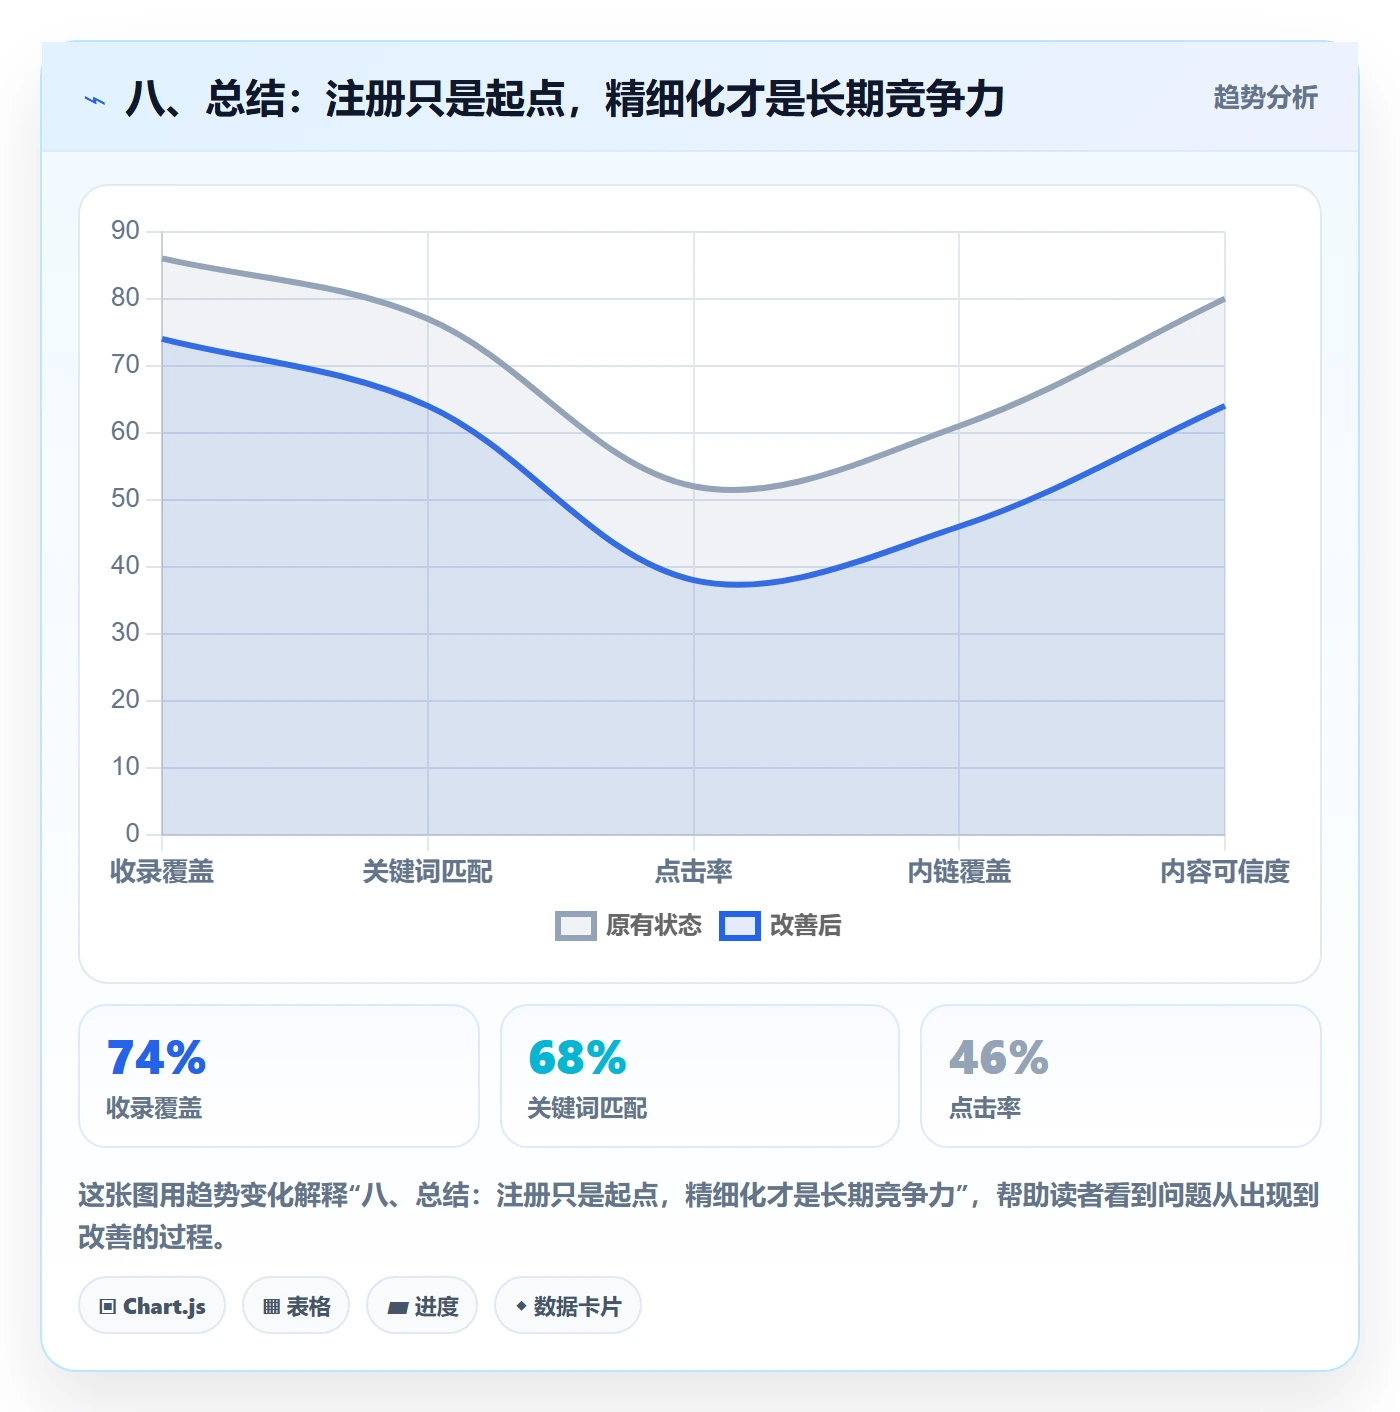Click the 90 y-axis tick label
Viewport: 1400px width, 1412px height.
(125, 231)
